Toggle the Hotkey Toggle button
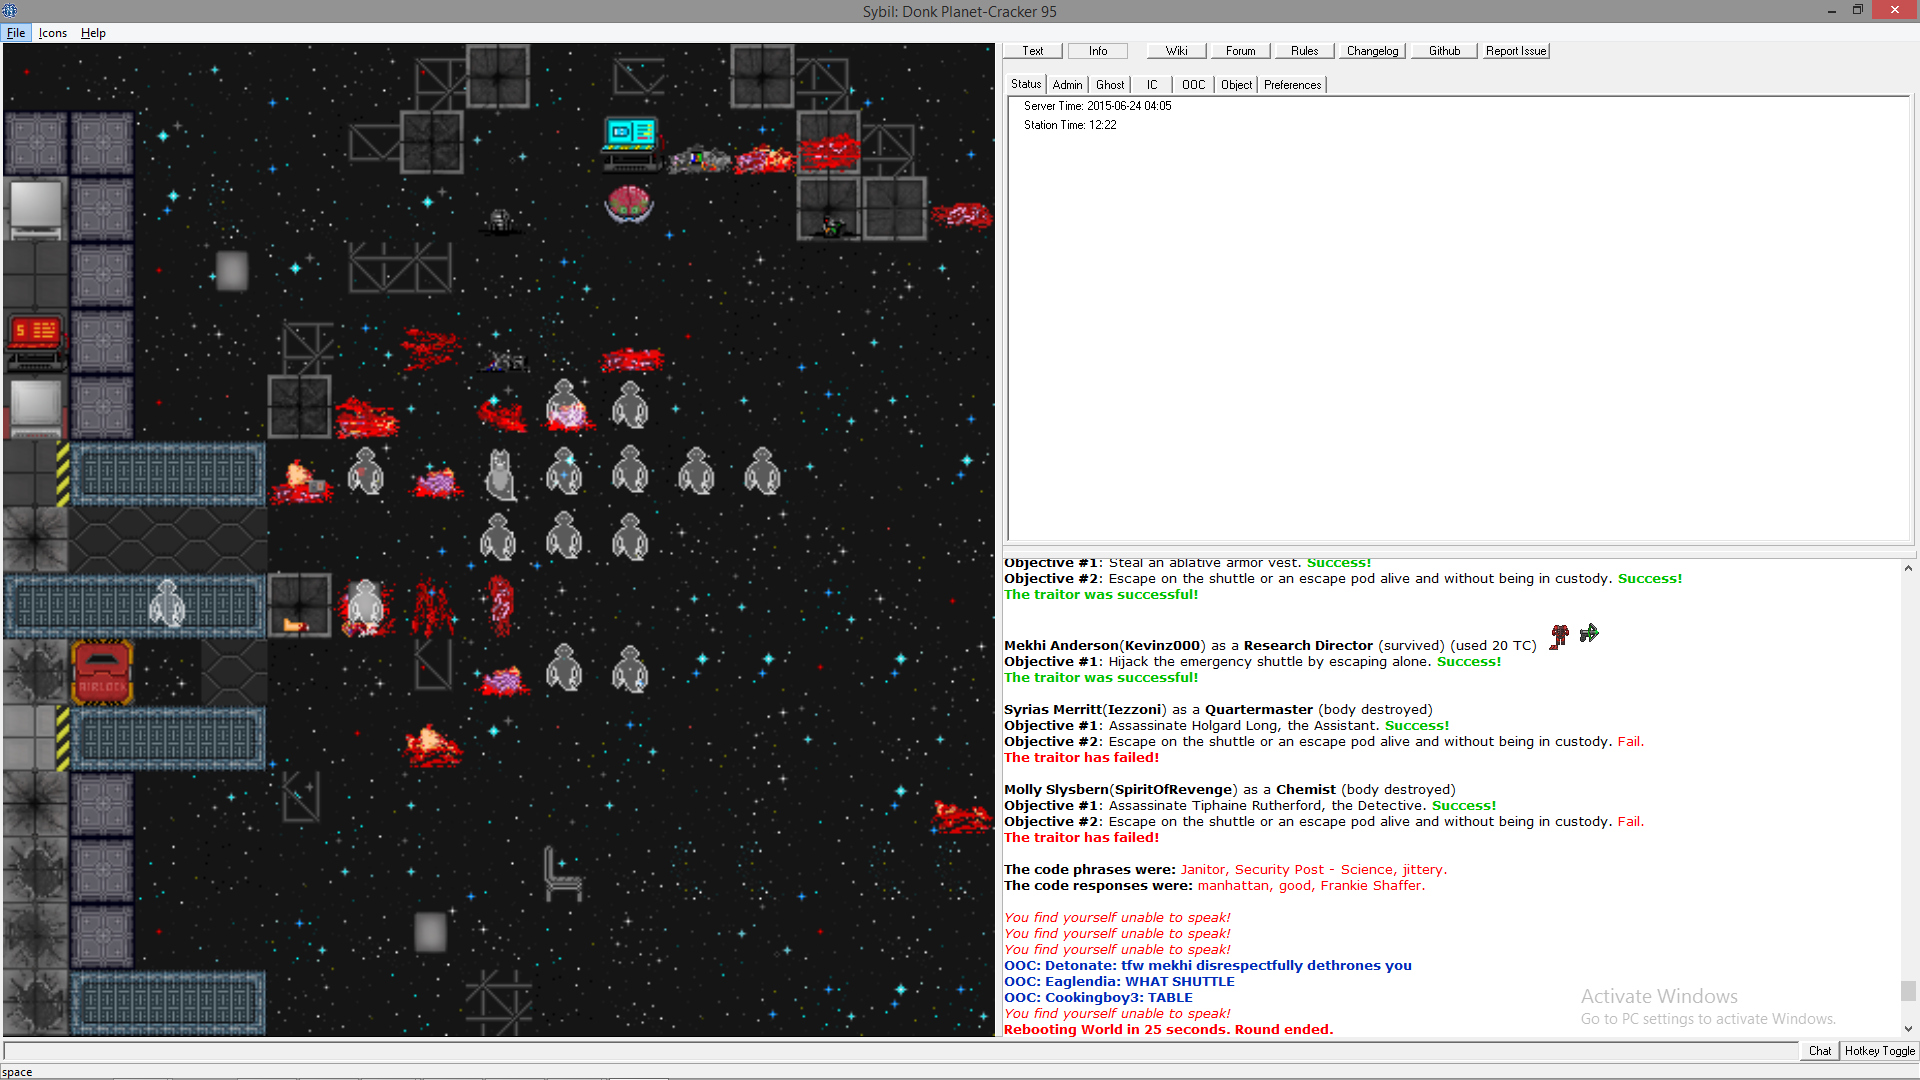The image size is (1920, 1080). click(x=1880, y=1051)
